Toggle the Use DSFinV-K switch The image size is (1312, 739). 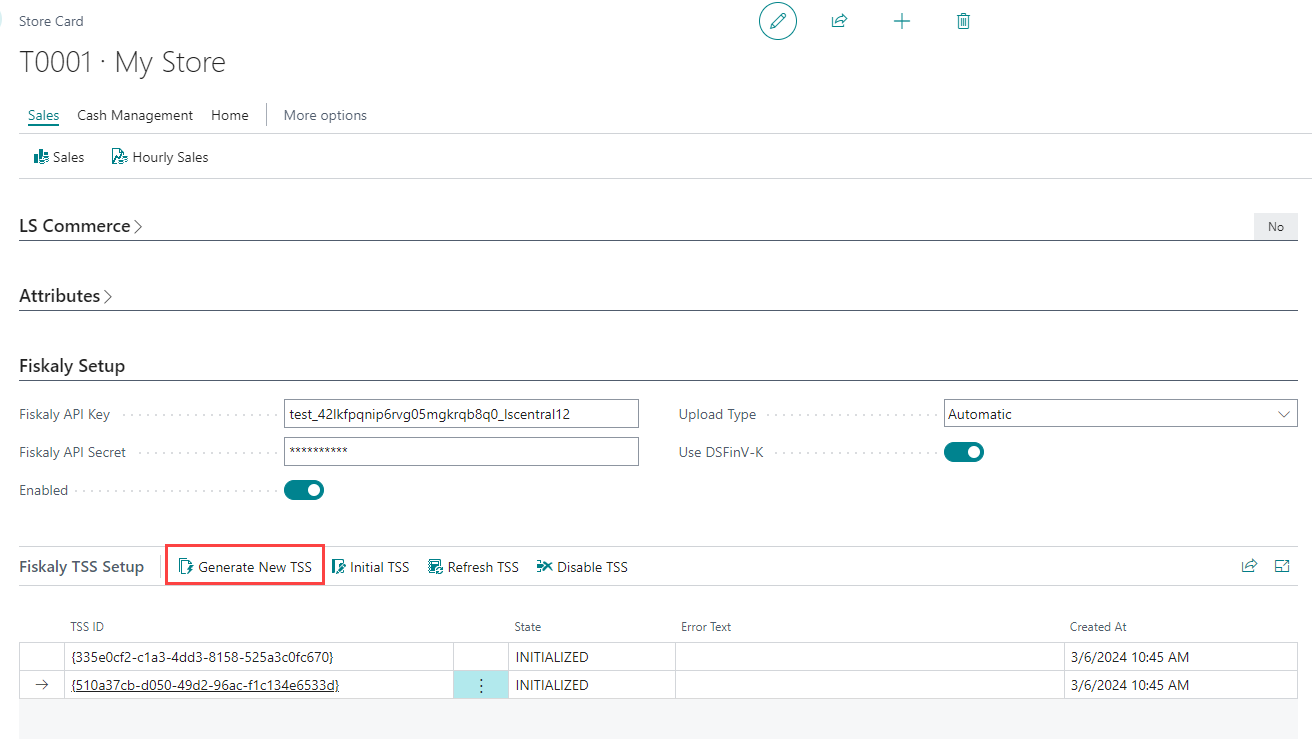[964, 452]
